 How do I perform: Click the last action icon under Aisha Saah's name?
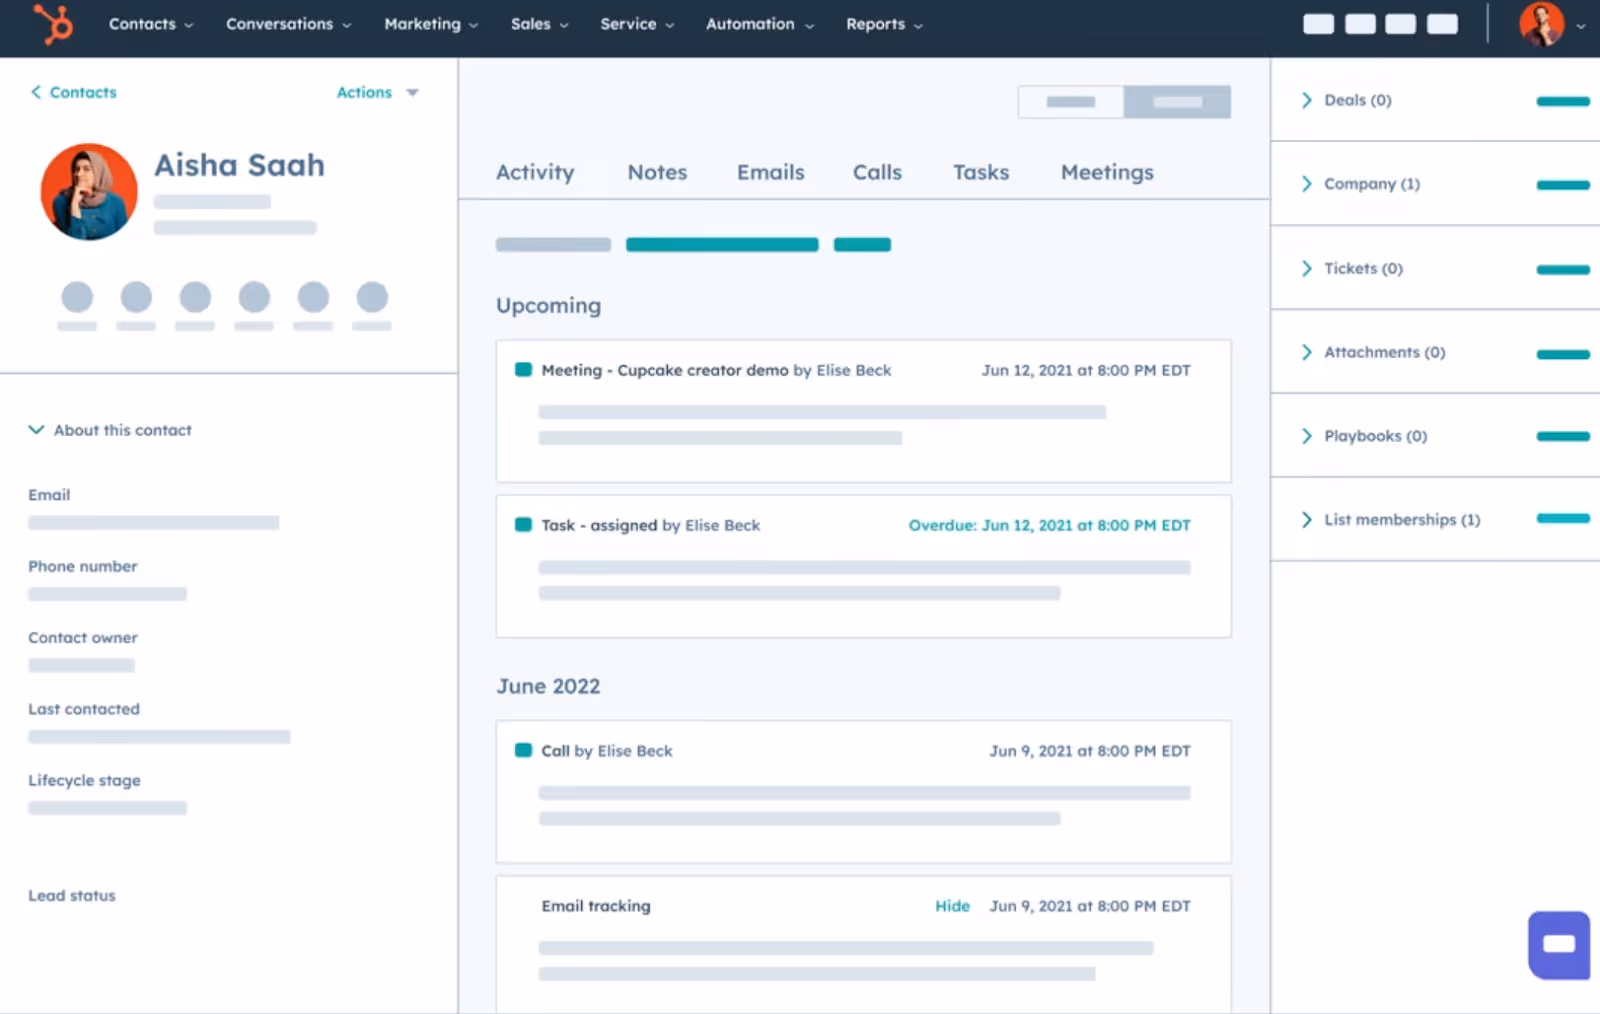click(x=371, y=295)
